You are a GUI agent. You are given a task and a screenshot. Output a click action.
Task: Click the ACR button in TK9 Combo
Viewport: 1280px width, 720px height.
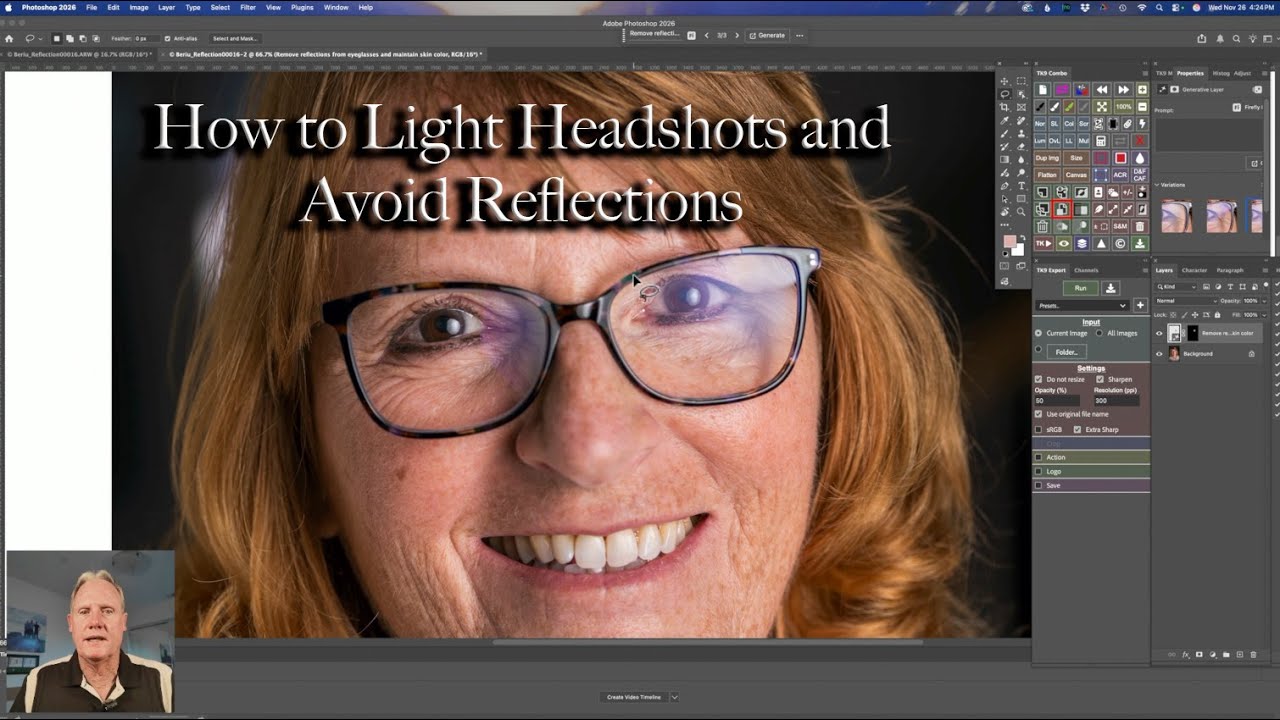pyautogui.click(x=1120, y=174)
